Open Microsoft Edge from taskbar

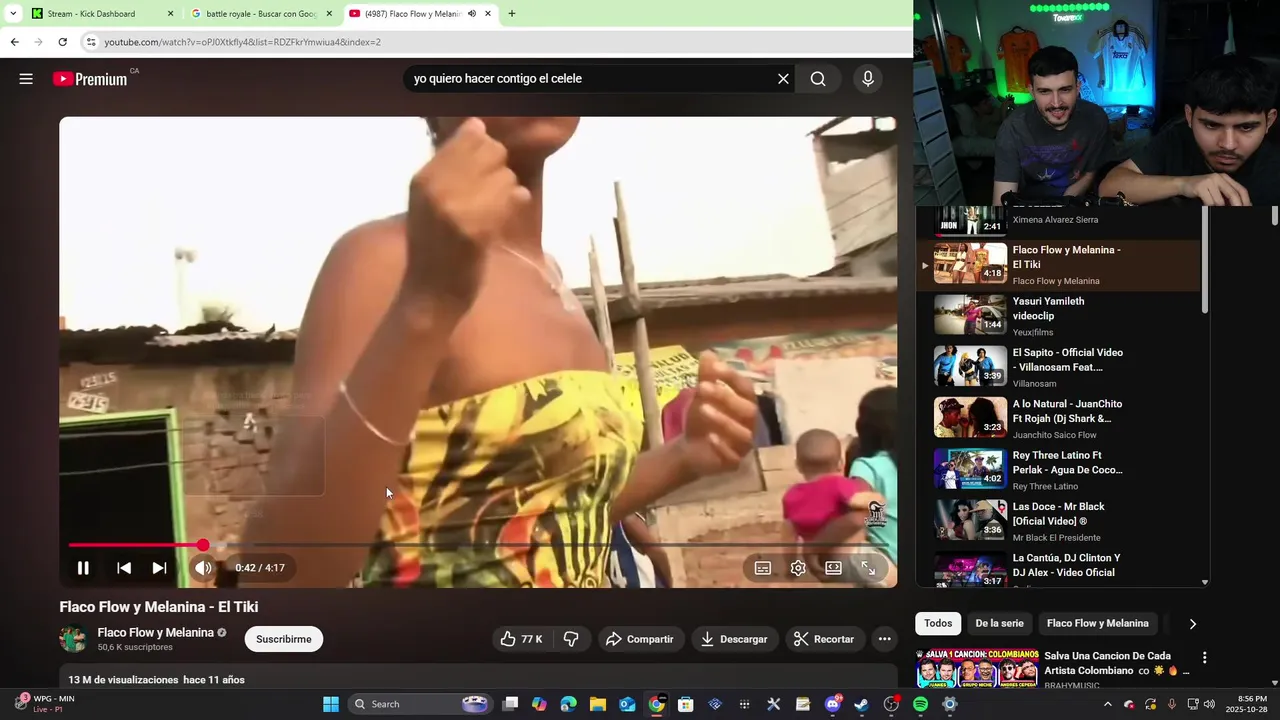click(x=568, y=704)
